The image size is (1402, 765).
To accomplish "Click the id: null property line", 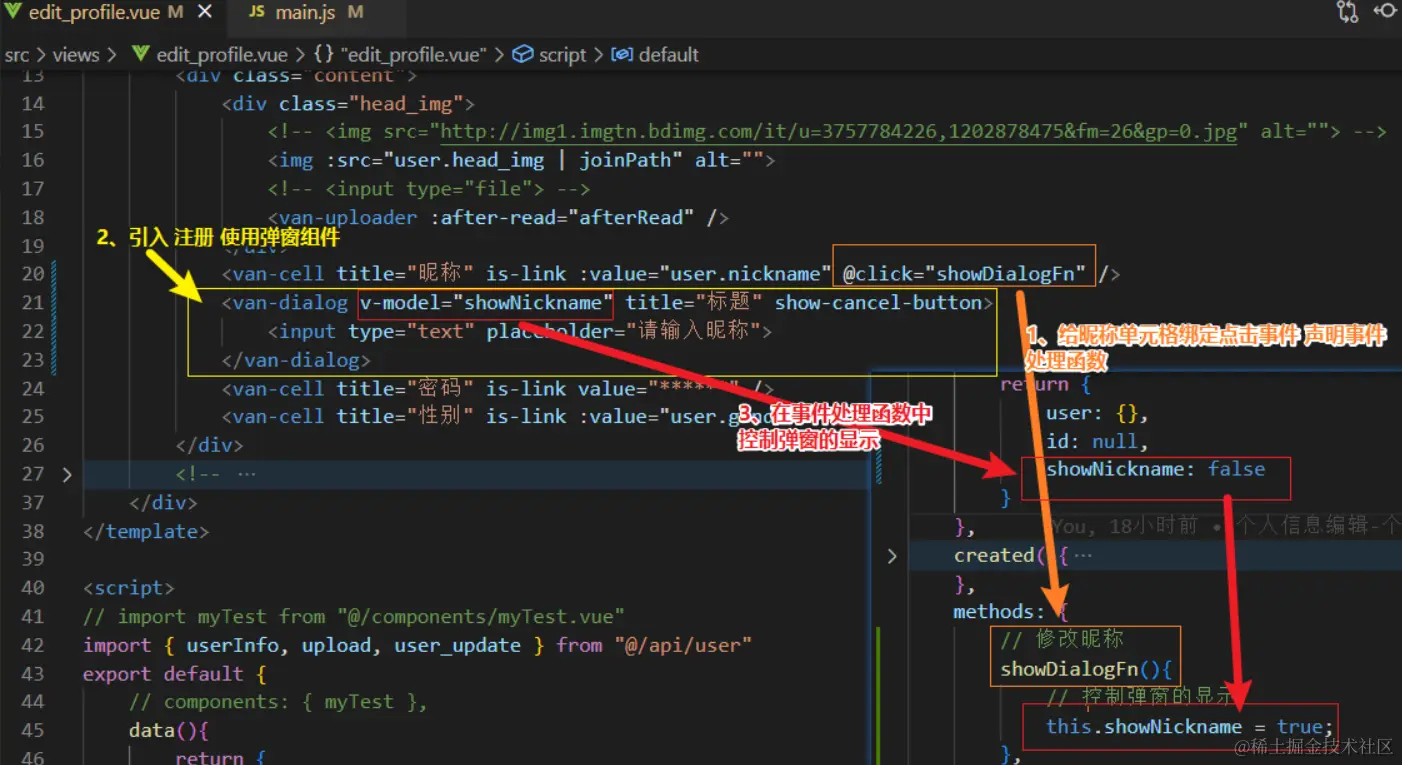I will [1097, 441].
